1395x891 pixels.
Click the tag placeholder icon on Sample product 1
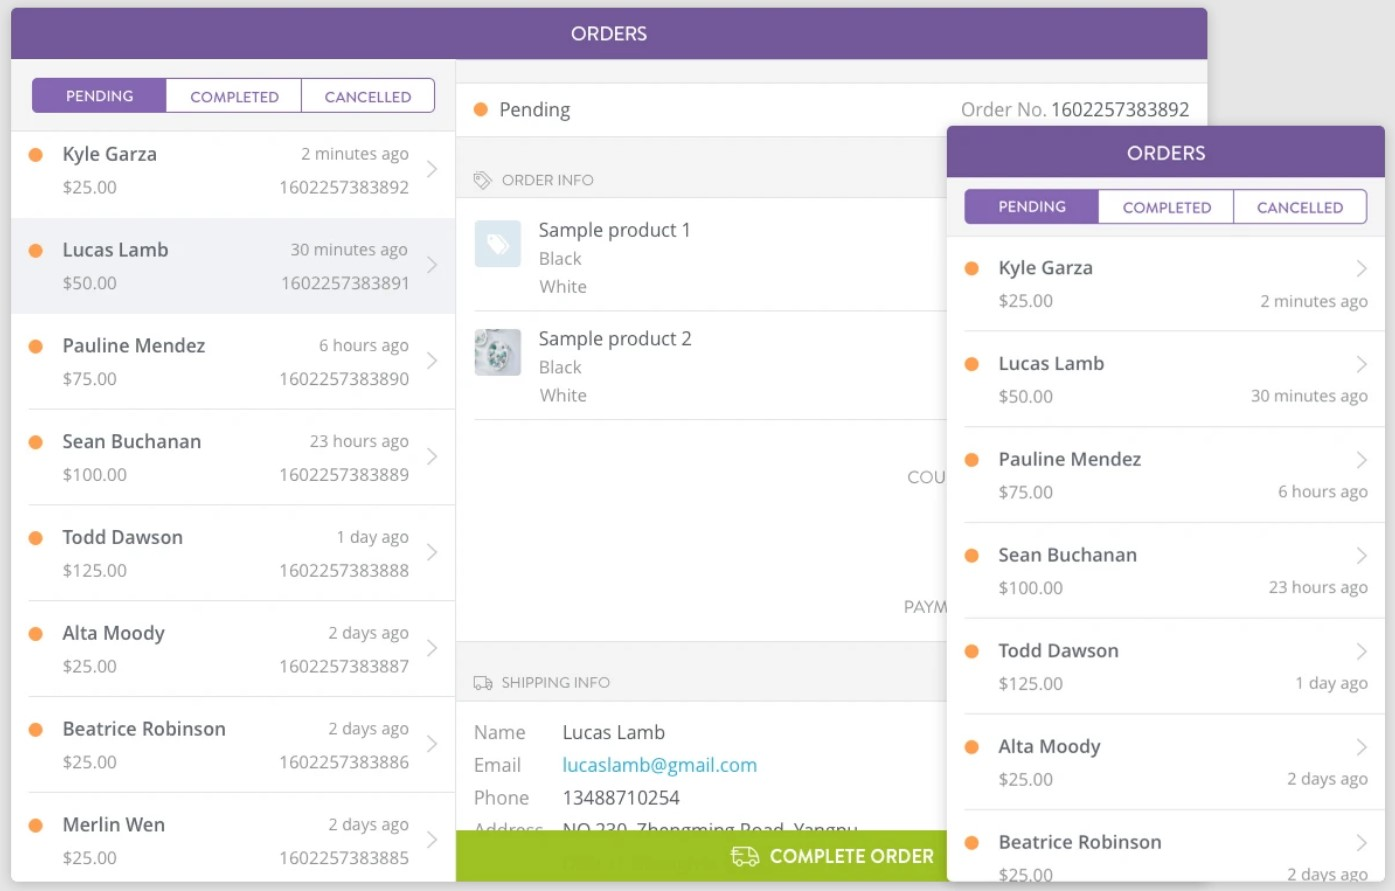(498, 243)
